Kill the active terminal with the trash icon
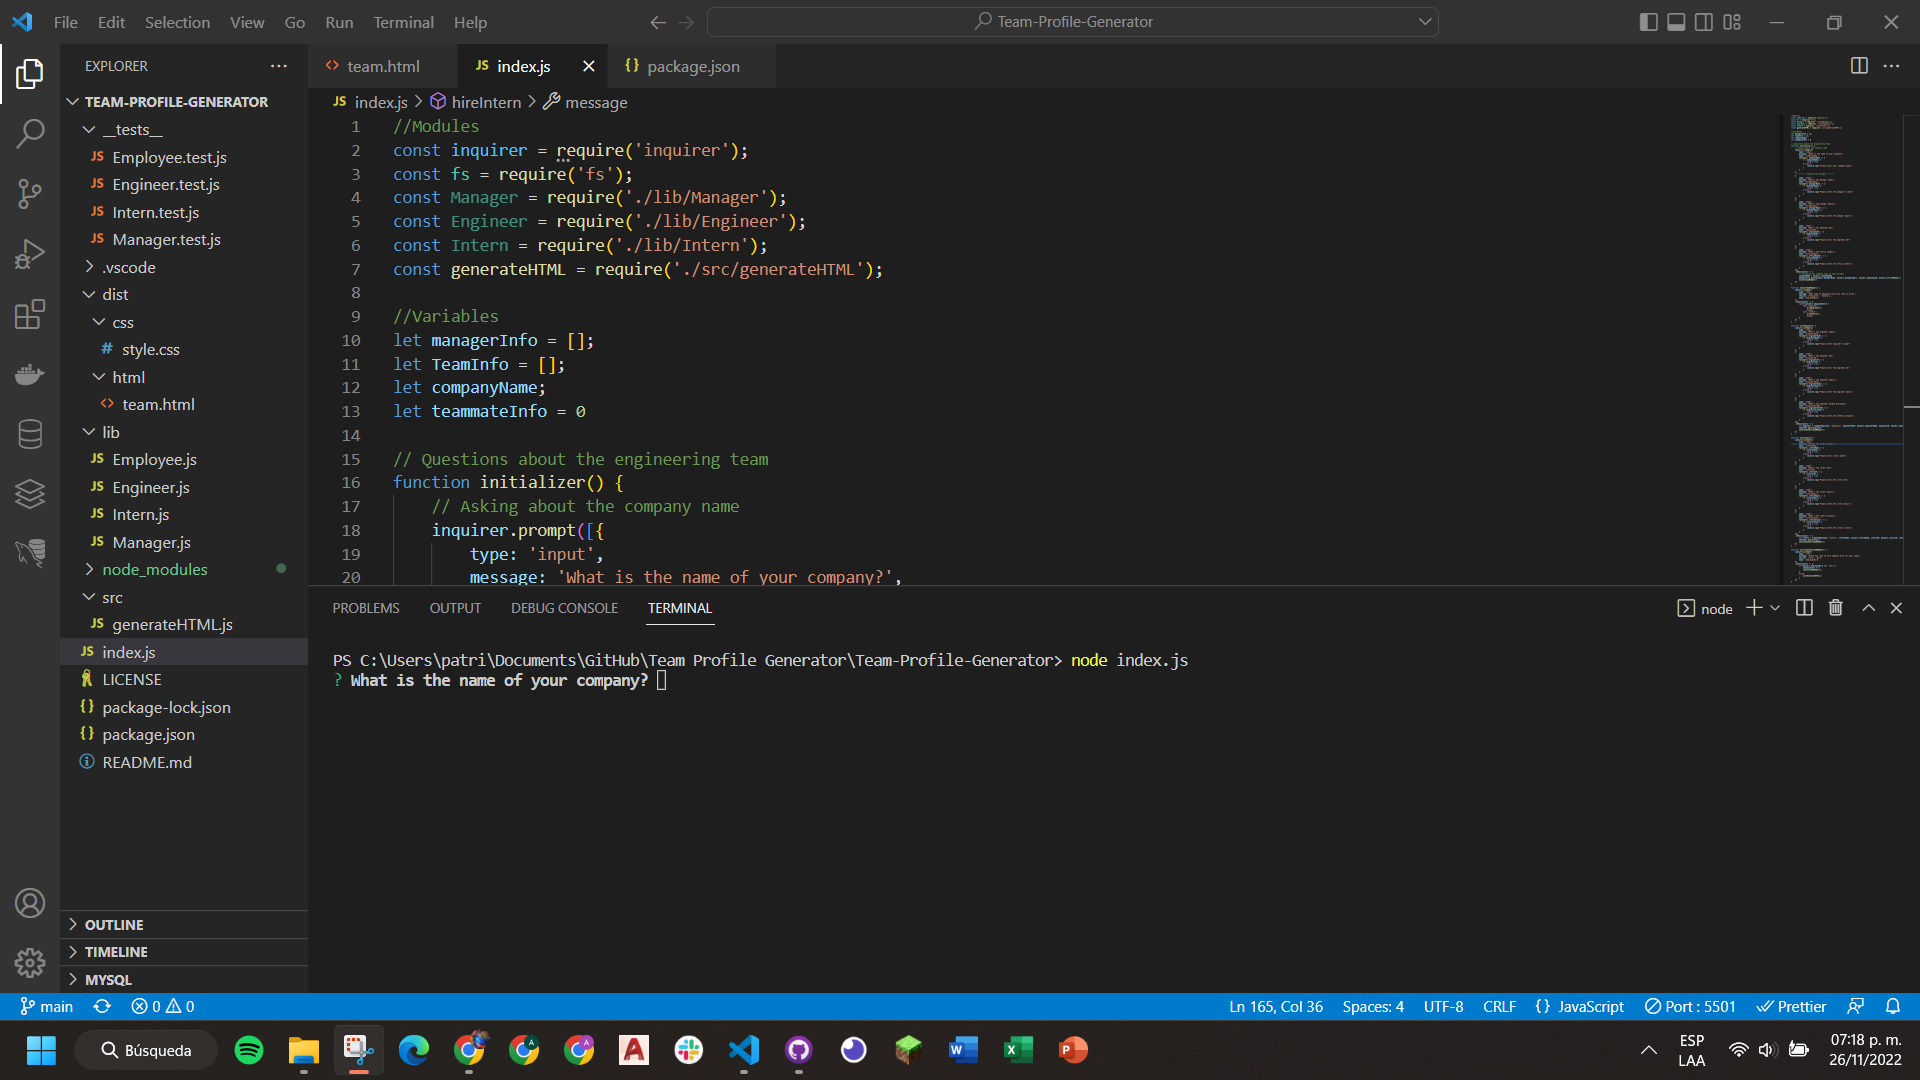1920x1080 pixels. click(1834, 607)
